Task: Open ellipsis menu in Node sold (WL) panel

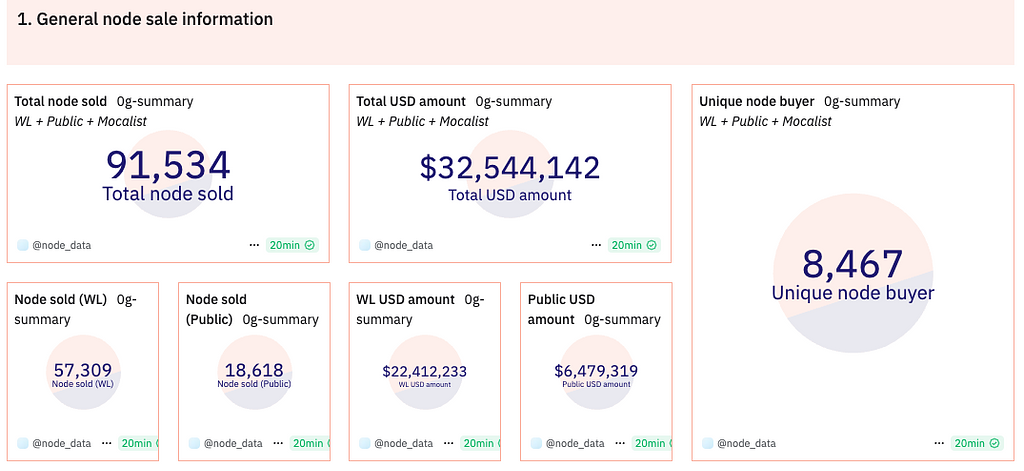Action: 107,443
